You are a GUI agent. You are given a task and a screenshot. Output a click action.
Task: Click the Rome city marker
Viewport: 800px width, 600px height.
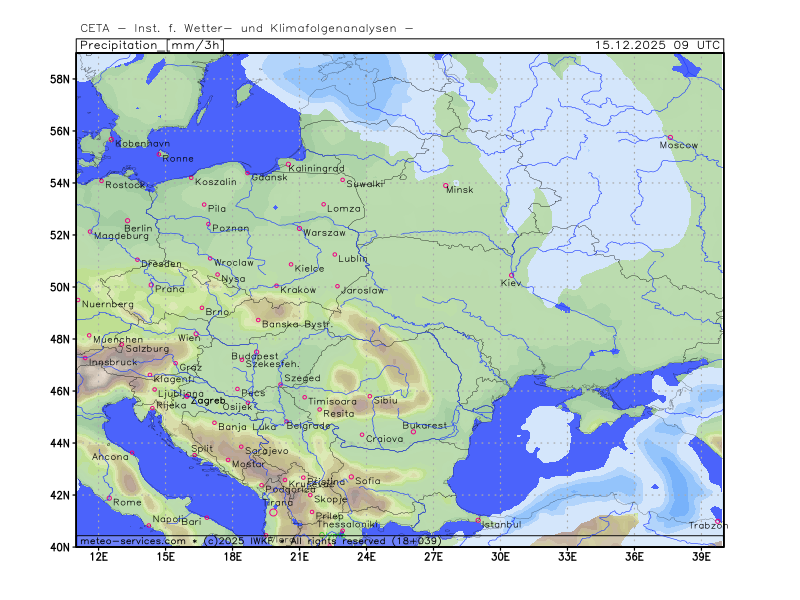coord(110,497)
